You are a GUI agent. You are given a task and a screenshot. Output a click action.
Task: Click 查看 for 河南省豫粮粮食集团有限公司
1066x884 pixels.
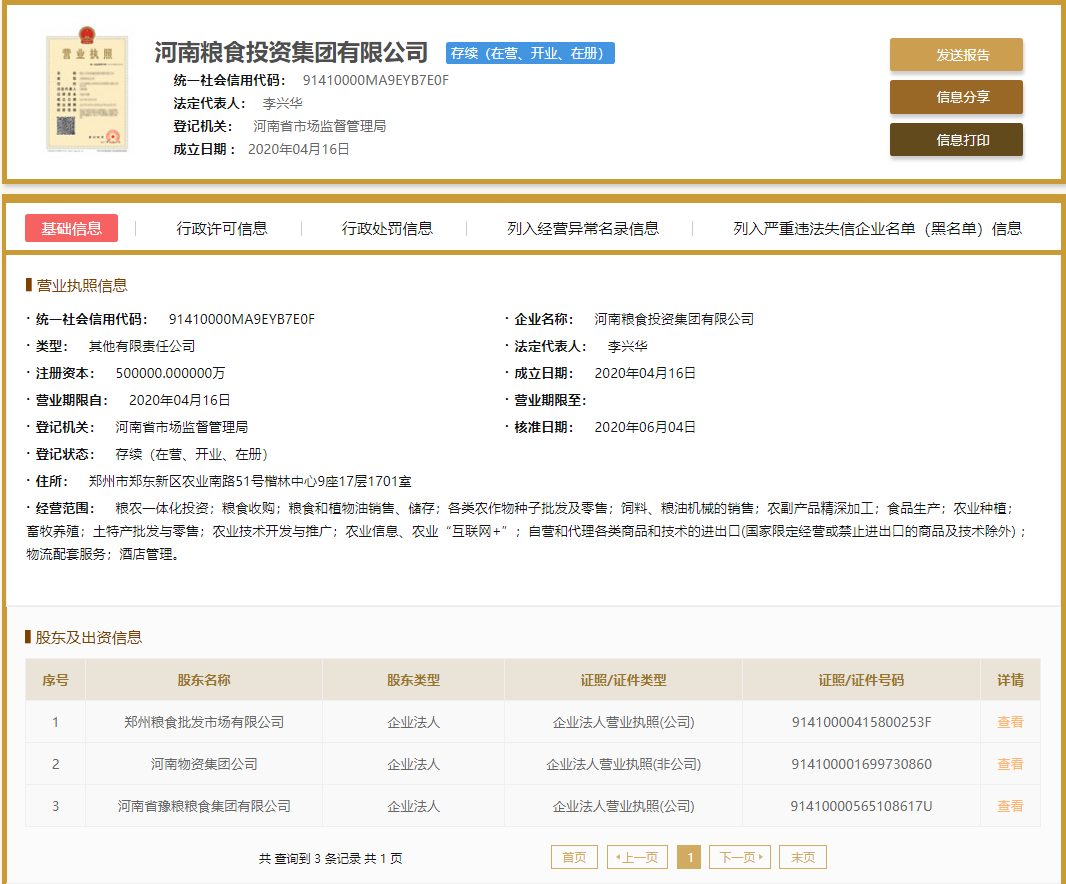1010,805
